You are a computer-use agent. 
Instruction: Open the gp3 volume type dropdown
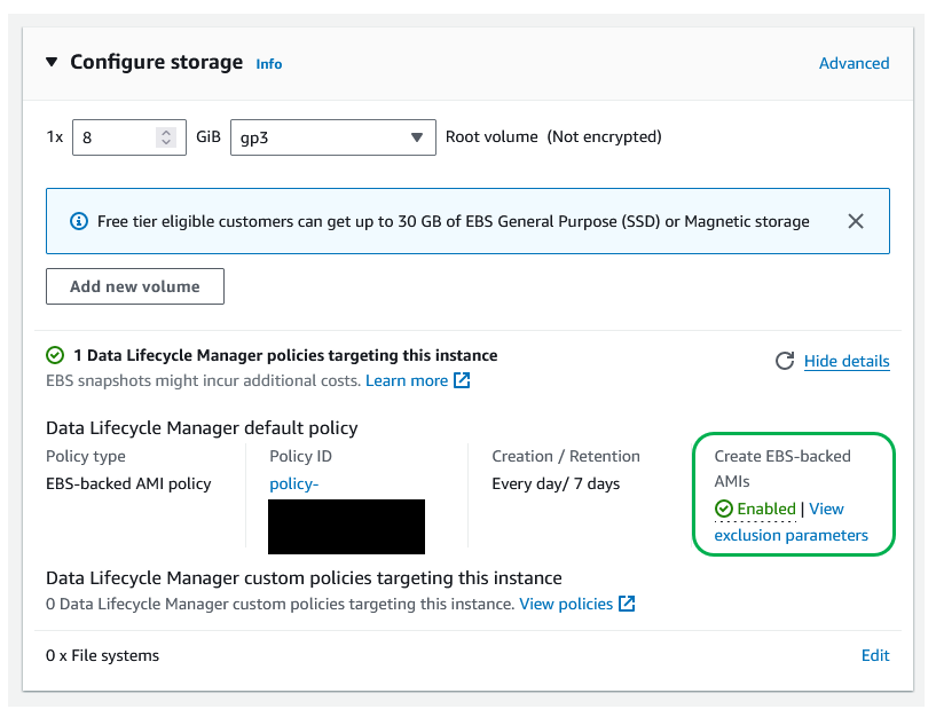tap(332, 137)
